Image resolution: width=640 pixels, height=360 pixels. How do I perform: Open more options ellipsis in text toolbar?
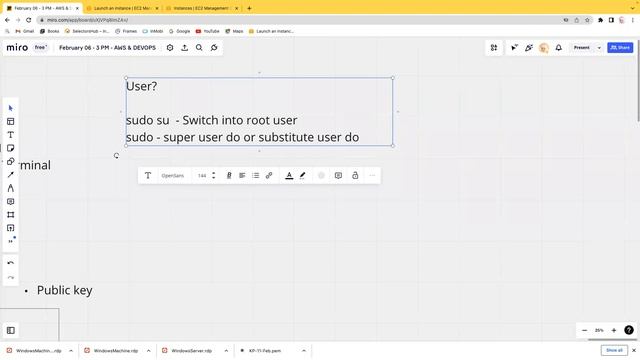tap(372, 176)
